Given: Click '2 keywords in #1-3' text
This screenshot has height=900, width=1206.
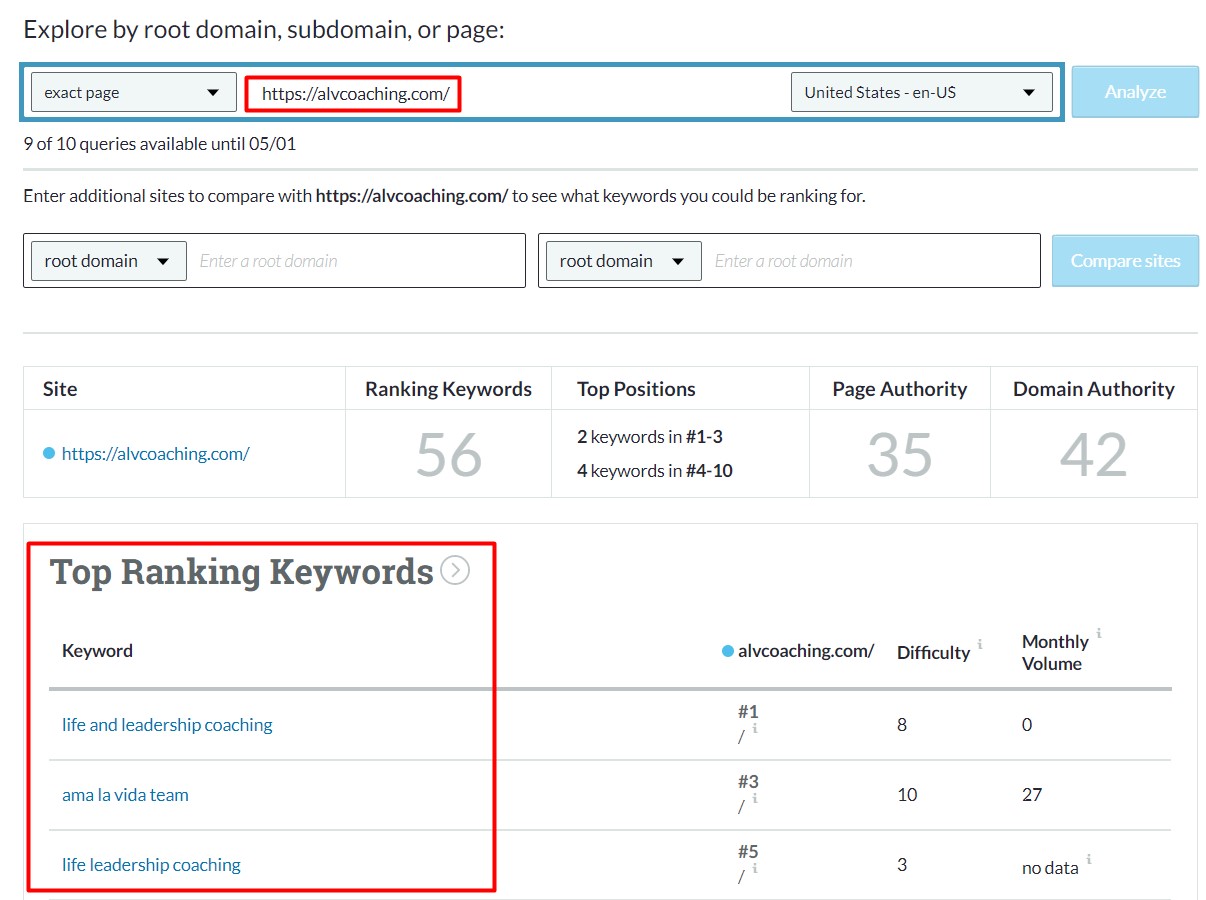Looking at the screenshot, I should 650,437.
